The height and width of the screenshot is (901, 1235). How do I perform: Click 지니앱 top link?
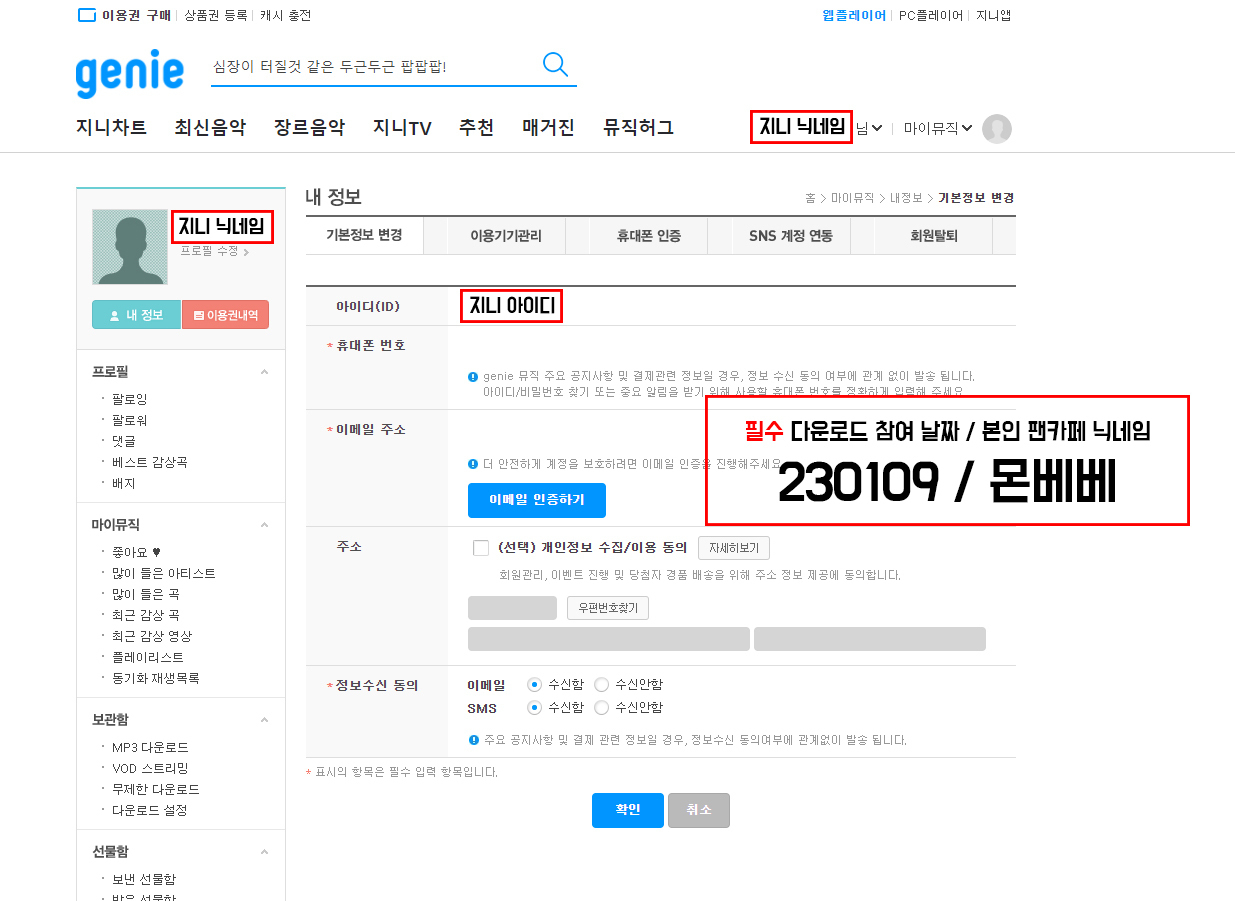(994, 15)
